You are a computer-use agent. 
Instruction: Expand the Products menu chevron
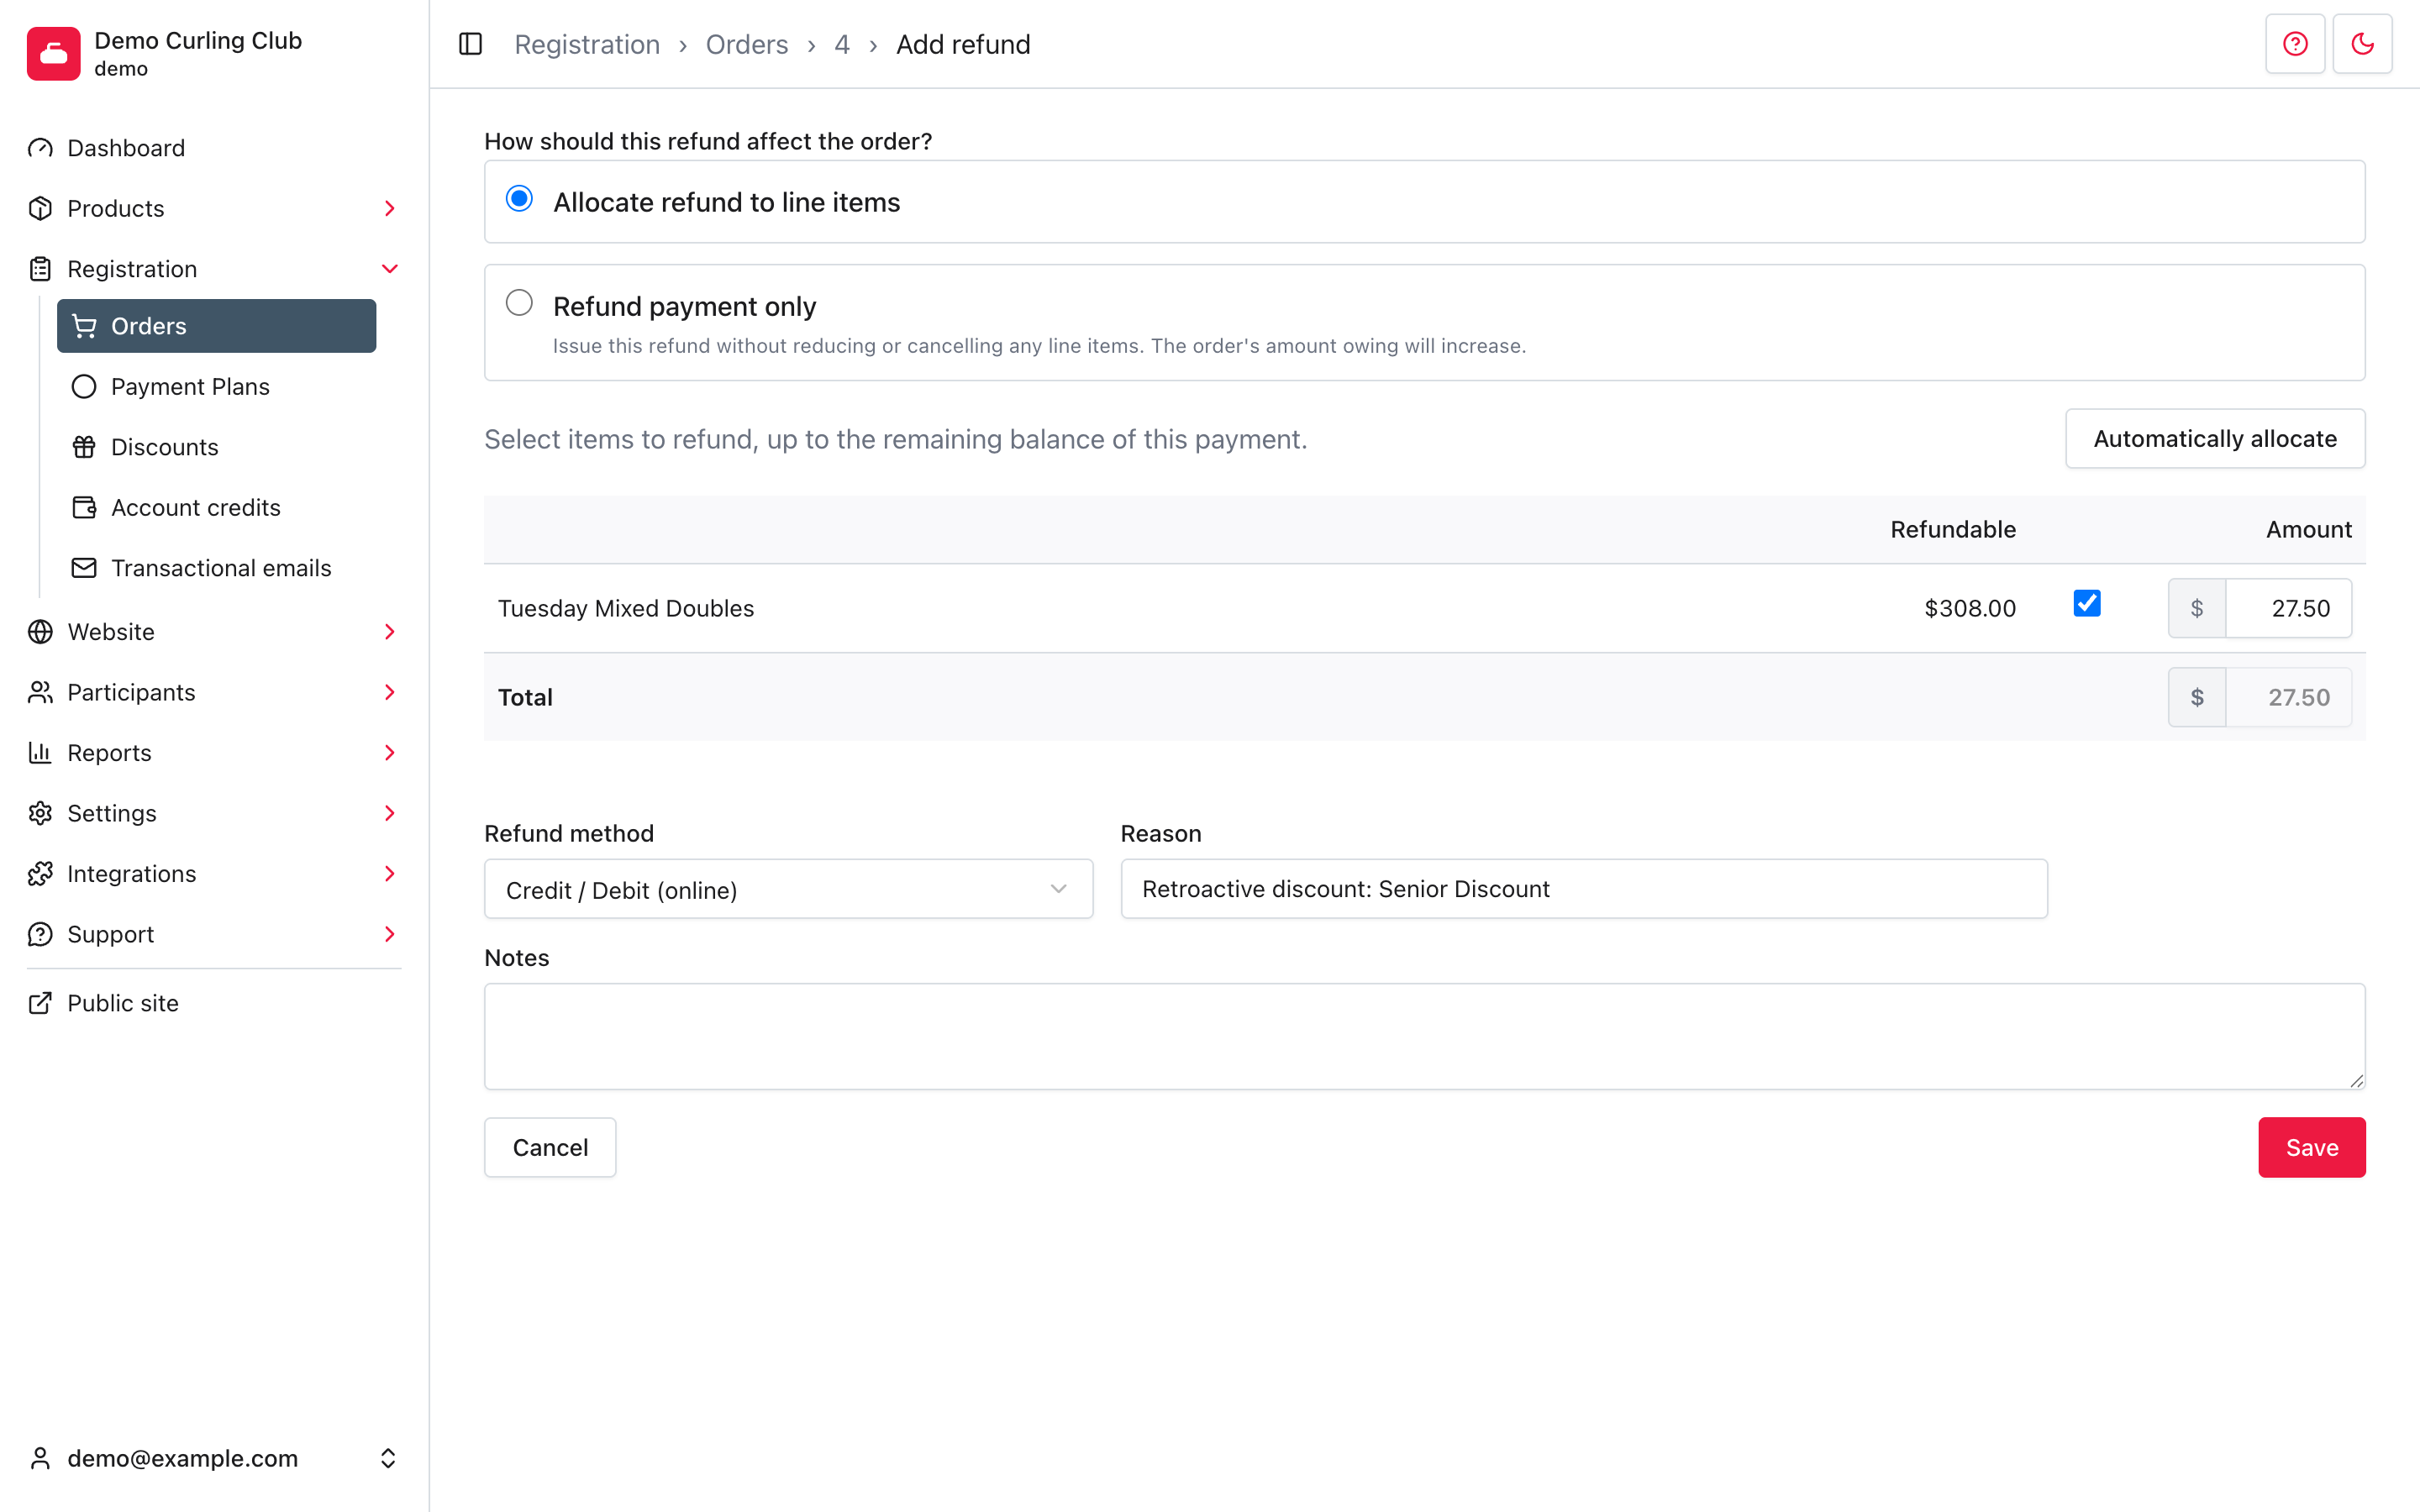pos(390,208)
